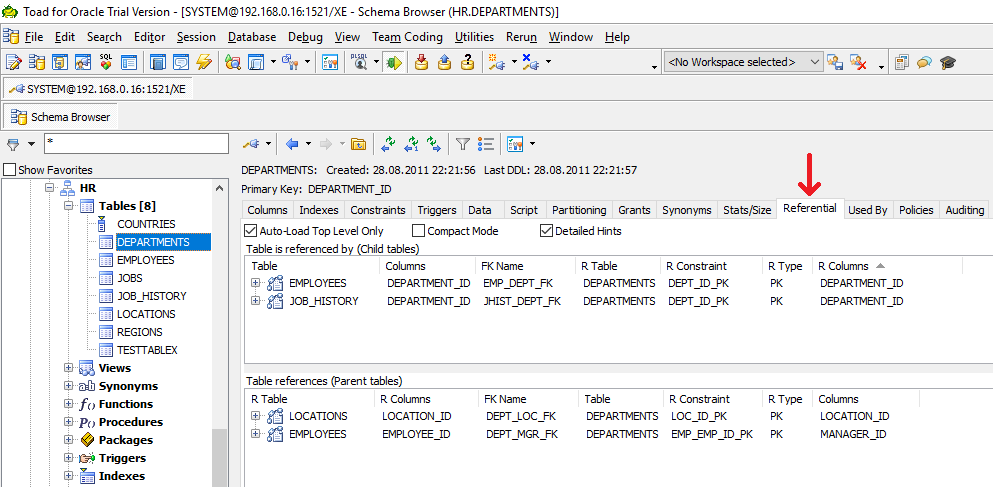Open the Database menu
This screenshot has width=993, height=487.
click(x=252, y=37)
